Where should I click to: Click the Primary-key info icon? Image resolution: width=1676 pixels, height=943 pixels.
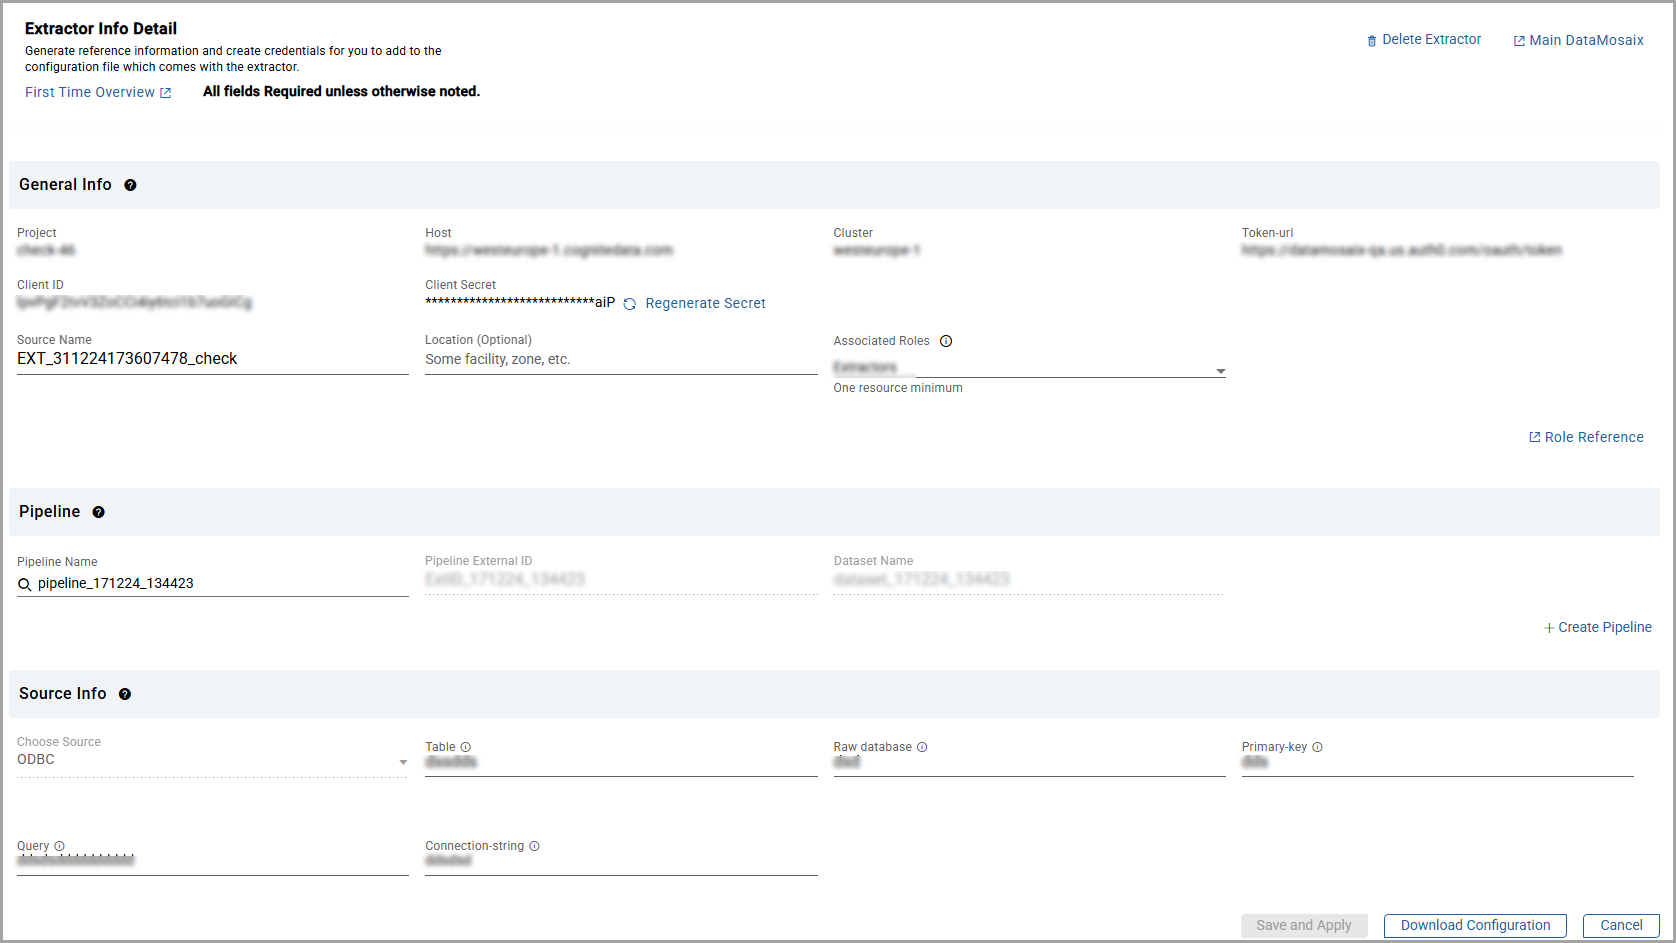[x=1317, y=747]
